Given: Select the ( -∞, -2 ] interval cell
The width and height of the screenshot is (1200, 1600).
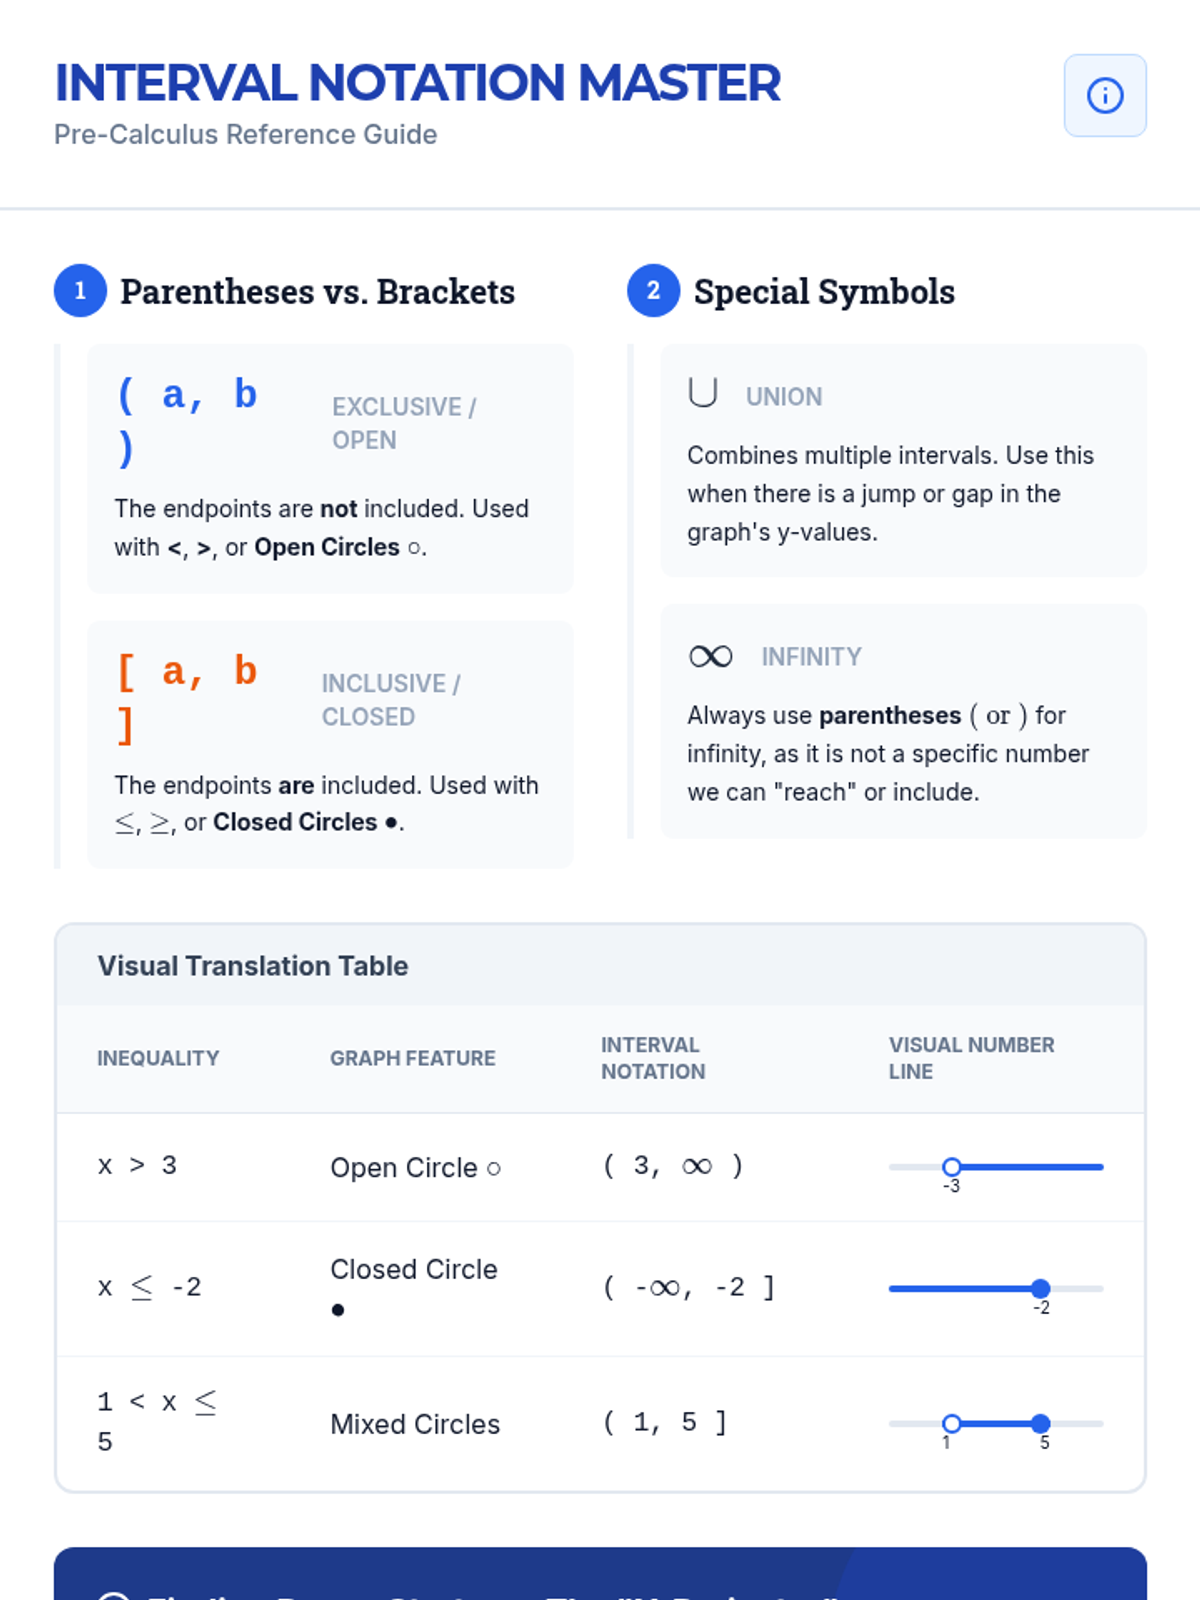Looking at the screenshot, I should (x=689, y=1287).
